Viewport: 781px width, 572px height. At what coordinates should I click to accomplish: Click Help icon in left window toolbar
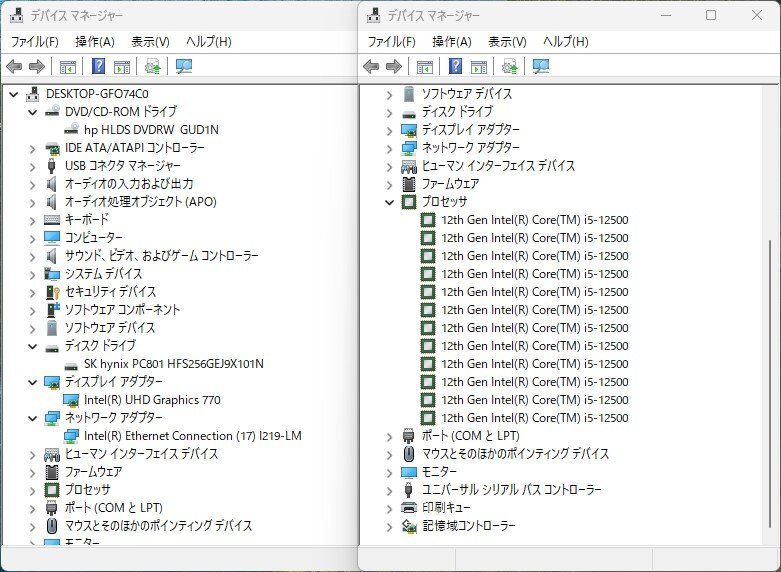click(99, 66)
